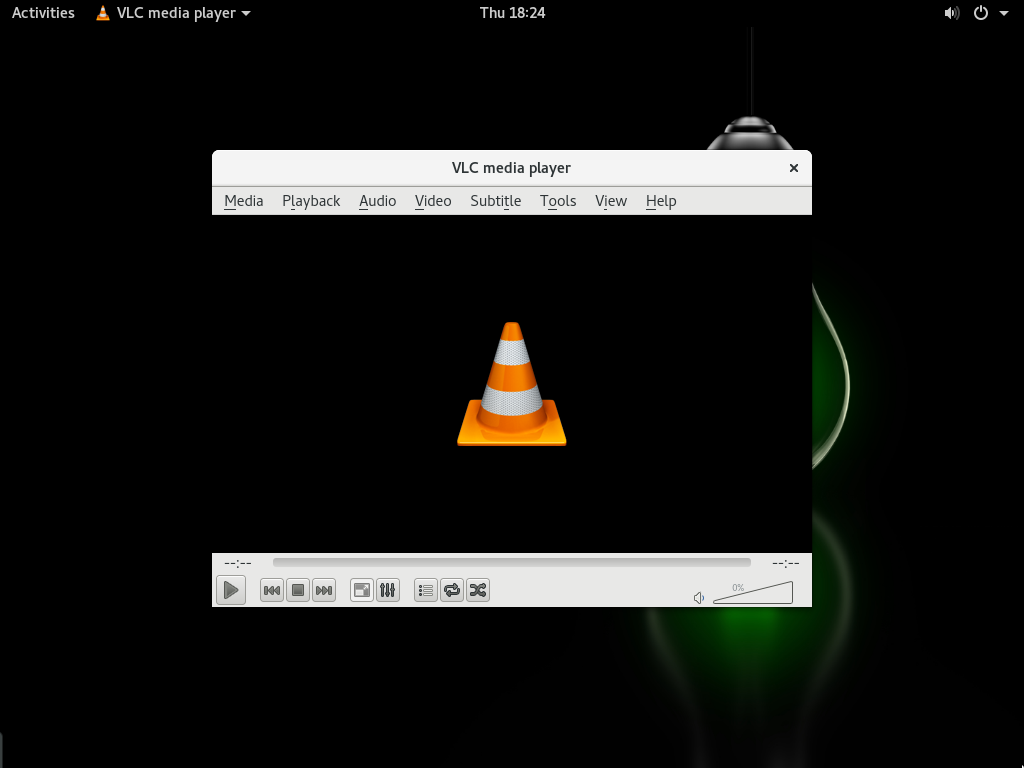Toggle random shuffle playback
This screenshot has width=1024, height=768.
point(478,591)
